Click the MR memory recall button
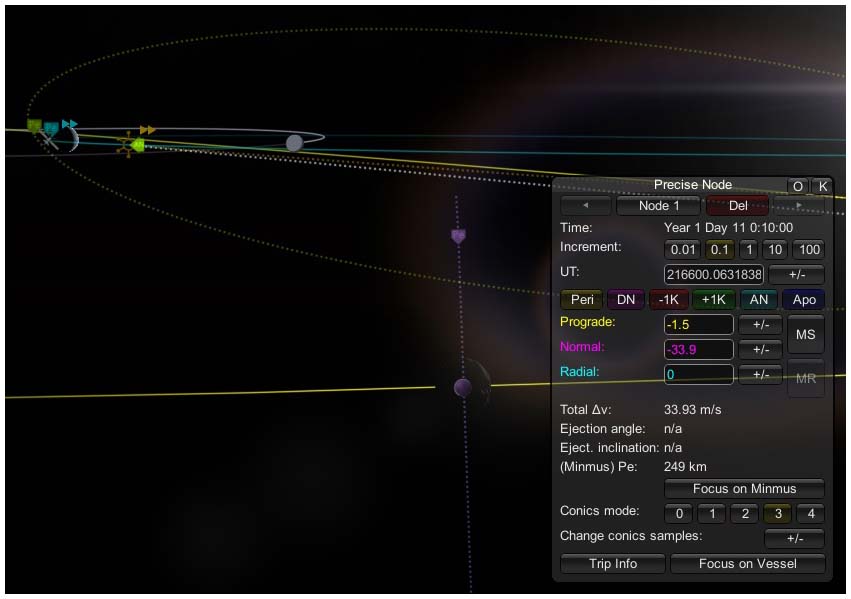Viewport: 851px width, 599px height. click(805, 378)
